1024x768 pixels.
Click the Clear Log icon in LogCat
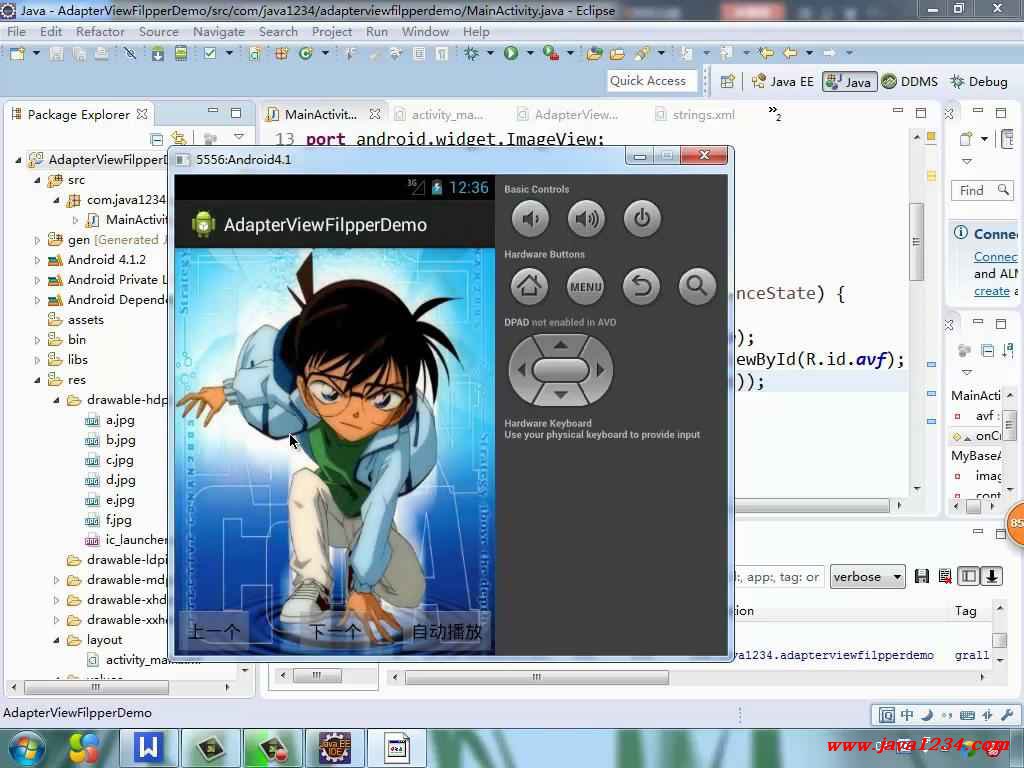[x=944, y=576]
